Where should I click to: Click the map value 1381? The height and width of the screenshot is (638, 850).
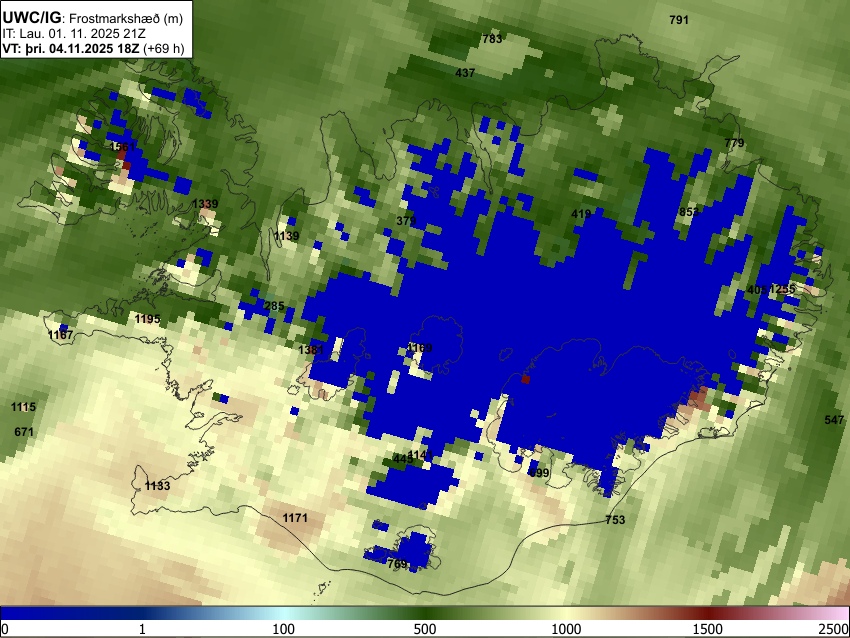pyautogui.click(x=311, y=350)
